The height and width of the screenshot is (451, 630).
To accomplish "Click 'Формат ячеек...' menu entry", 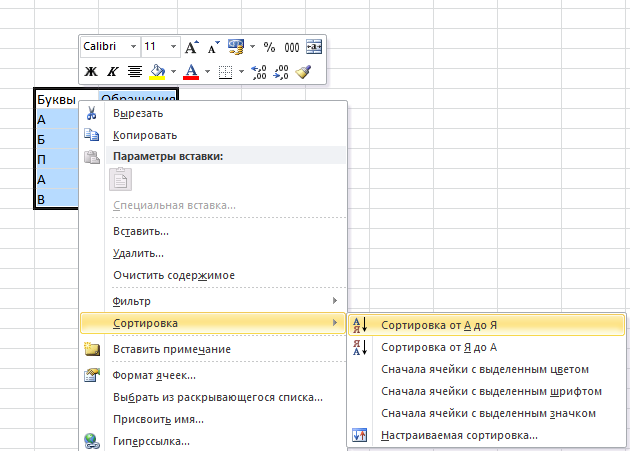I will click(x=154, y=375).
